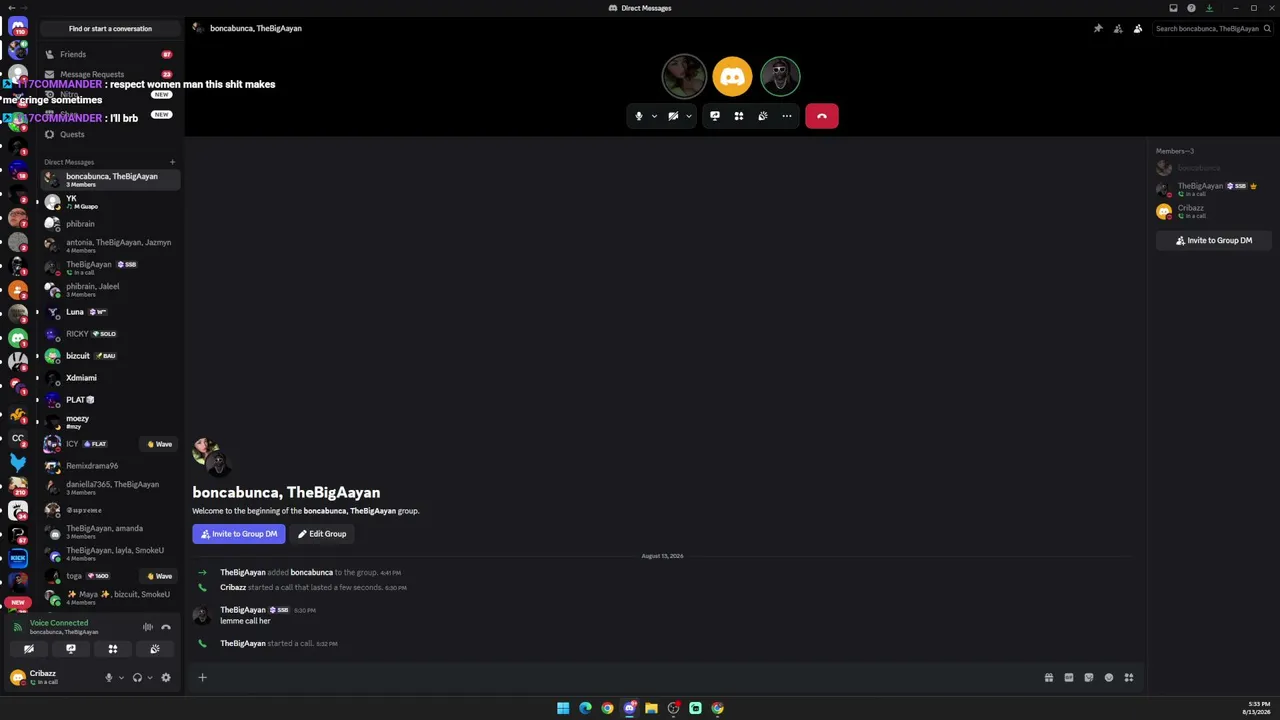
Task: Deafen with the headphones icon
Action: [x=137, y=678]
